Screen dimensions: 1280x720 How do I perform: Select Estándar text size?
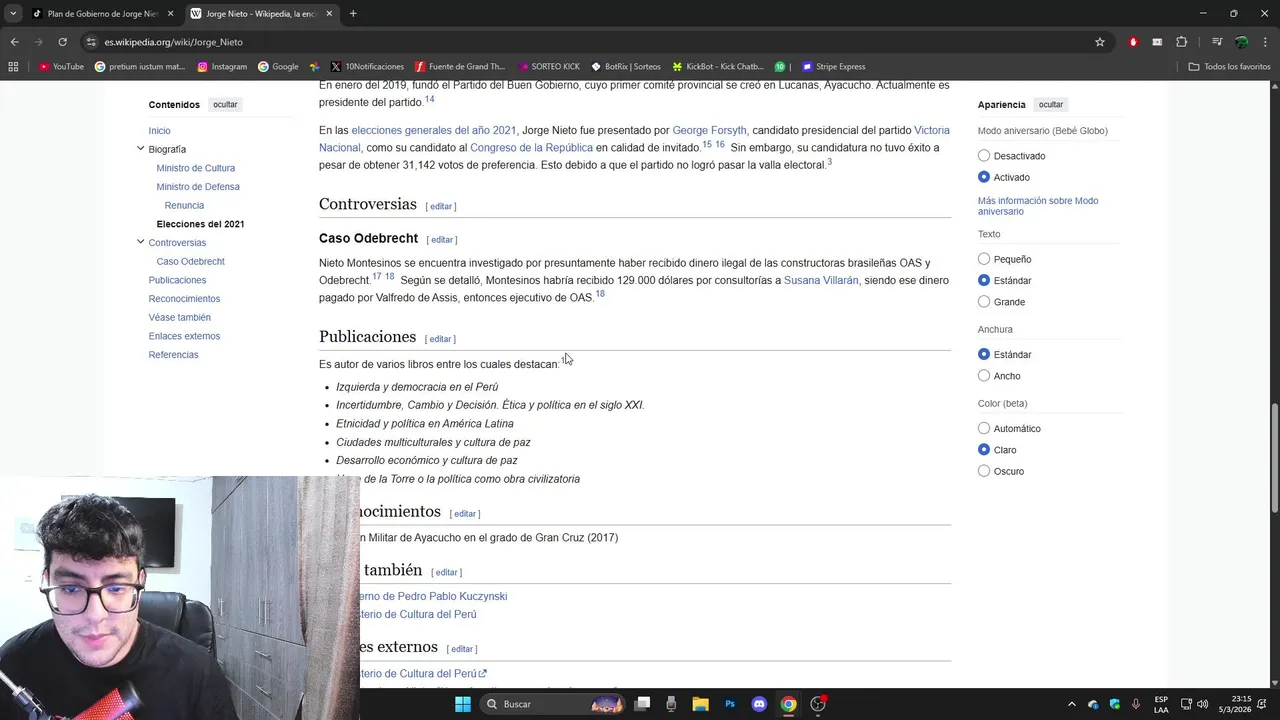(x=984, y=280)
